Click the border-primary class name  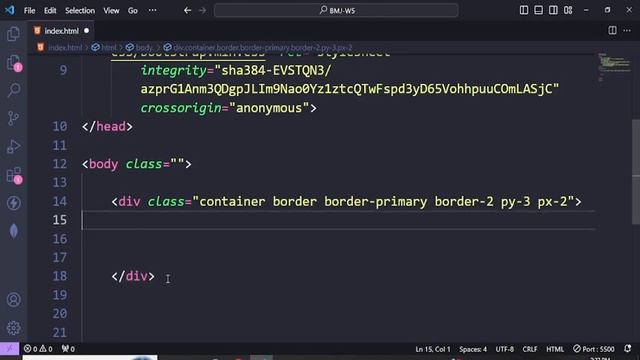click(375, 201)
